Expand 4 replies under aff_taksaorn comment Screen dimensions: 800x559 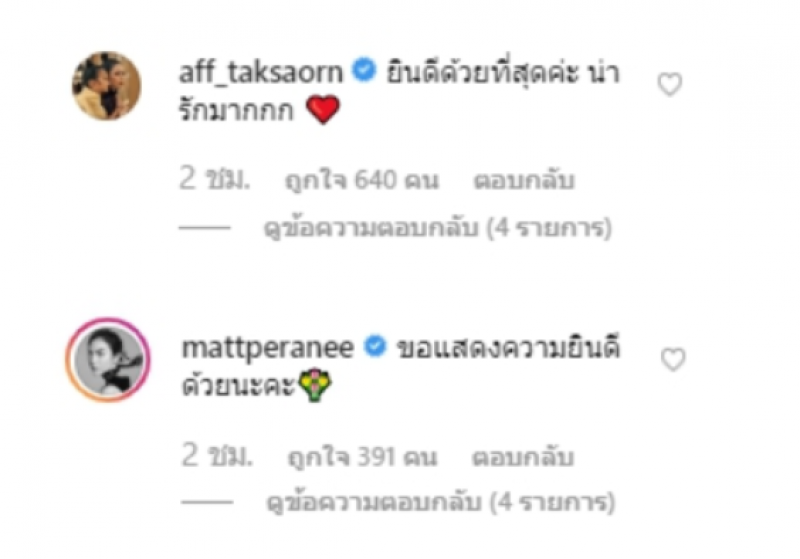[438, 228]
